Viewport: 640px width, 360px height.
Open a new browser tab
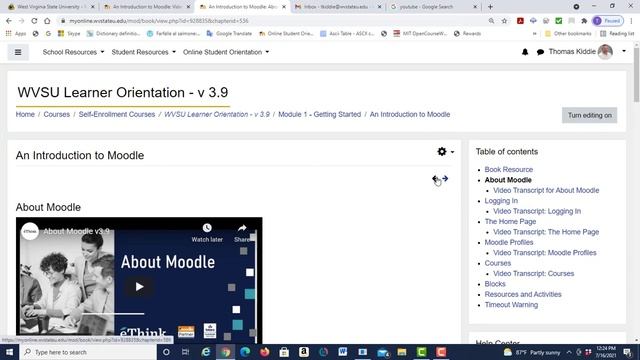tap(490, 7)
